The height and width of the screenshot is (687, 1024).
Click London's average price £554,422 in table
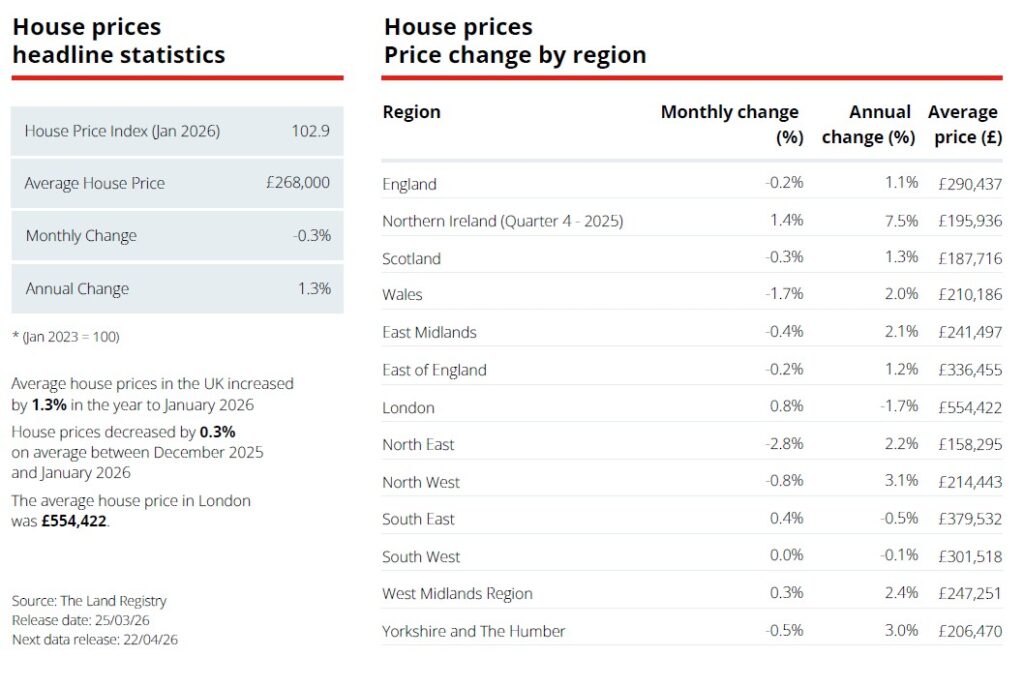970,407
